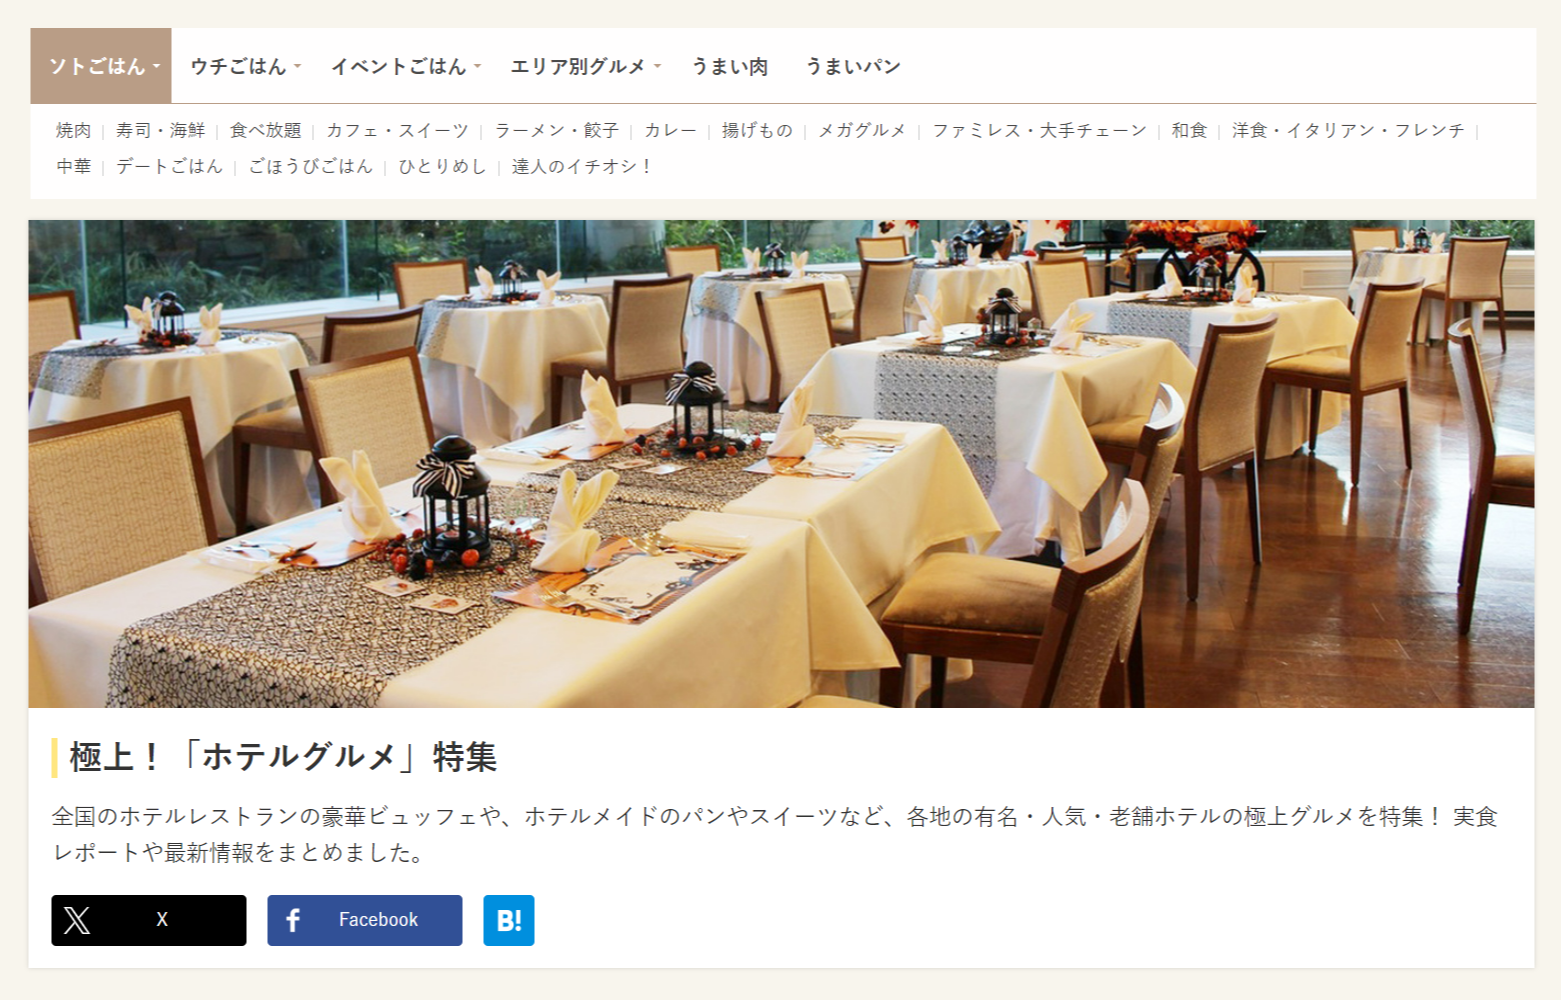Screen dimensions: 1561x1000
Task: Browse the 寿司・海鮮 category
Action: click(x=160, y=130)
